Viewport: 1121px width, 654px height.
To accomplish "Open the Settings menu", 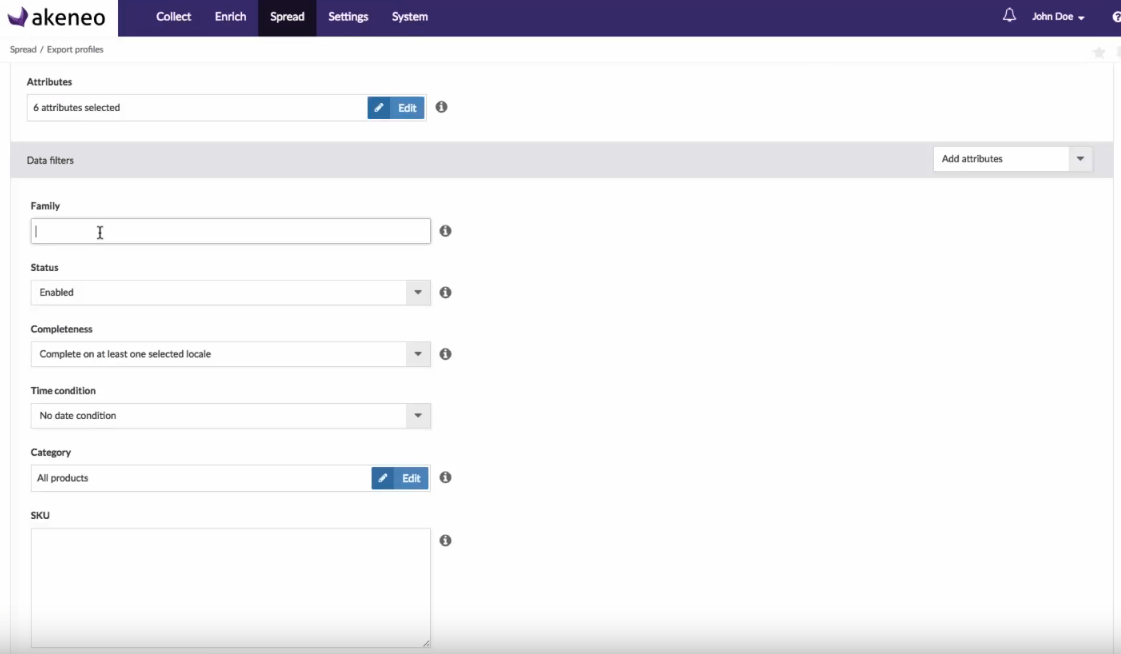I will pos(348,16).
